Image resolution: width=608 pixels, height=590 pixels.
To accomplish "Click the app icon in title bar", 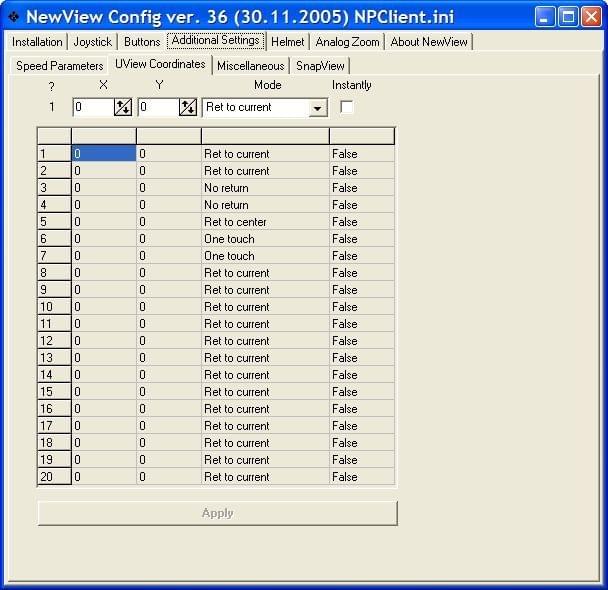I will point(13,17).
